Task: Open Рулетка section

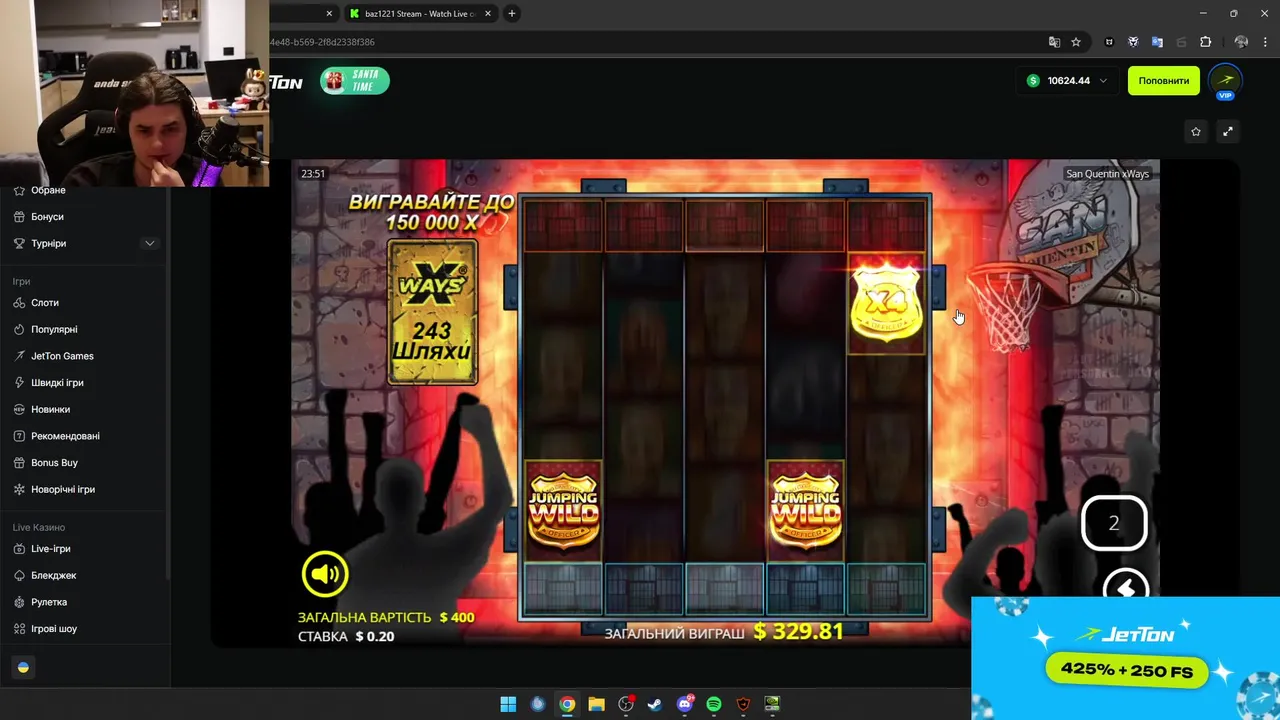Action: pos(49,602)
